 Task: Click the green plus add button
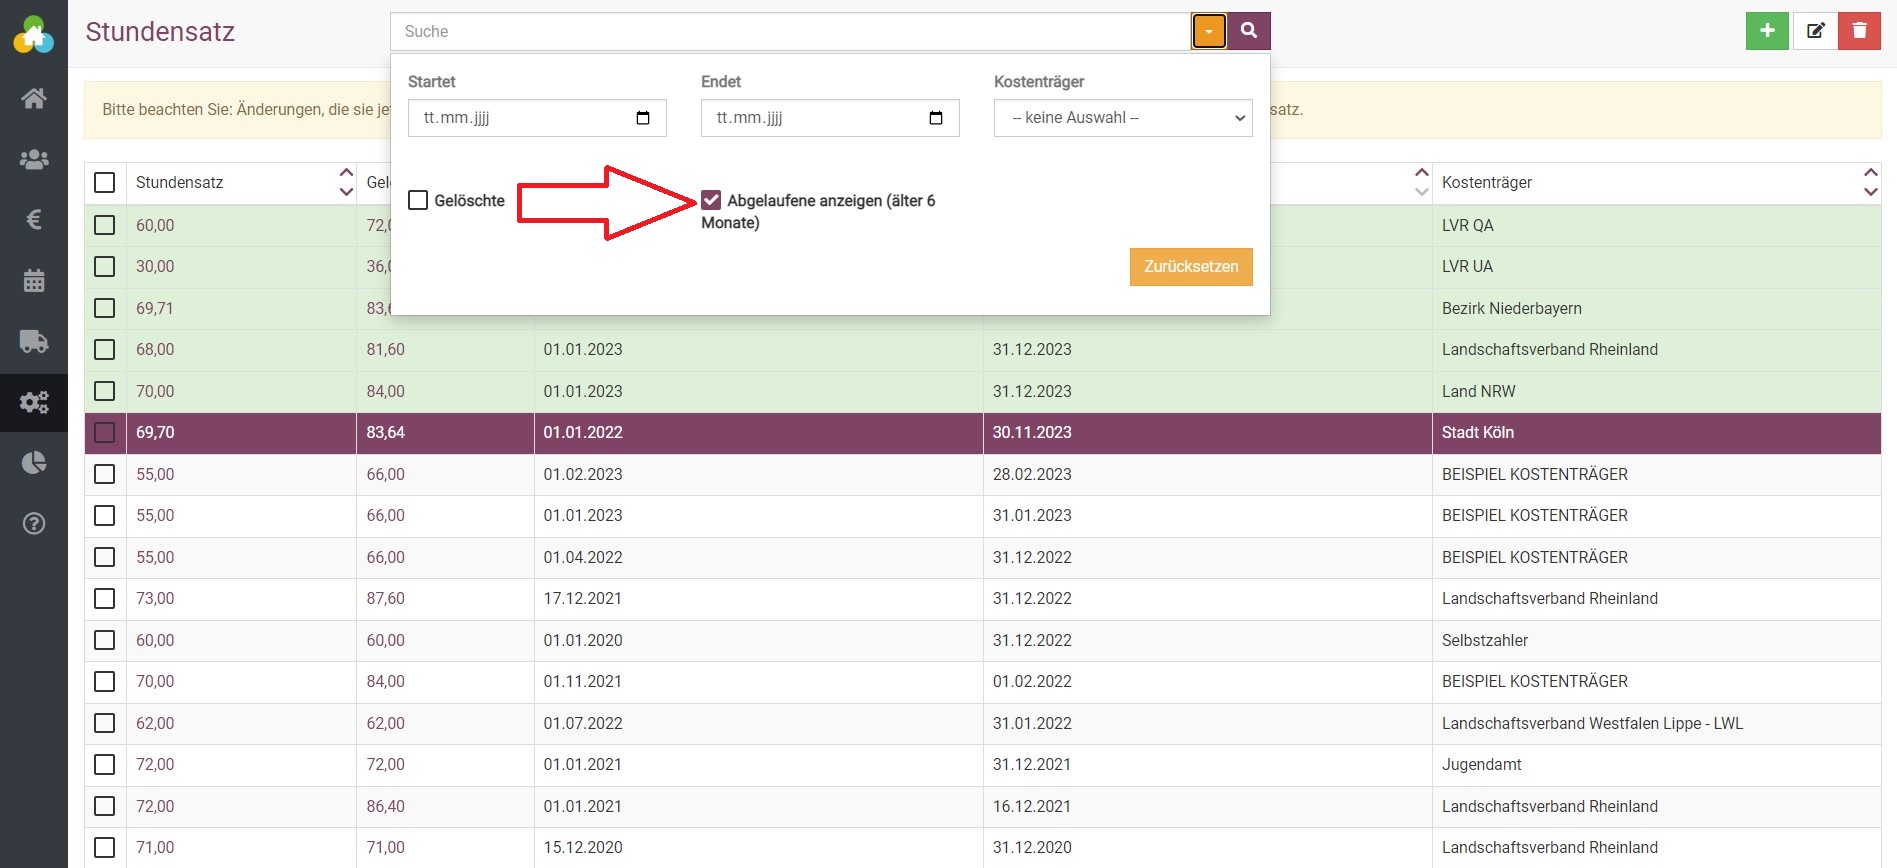click(1767, 31)
